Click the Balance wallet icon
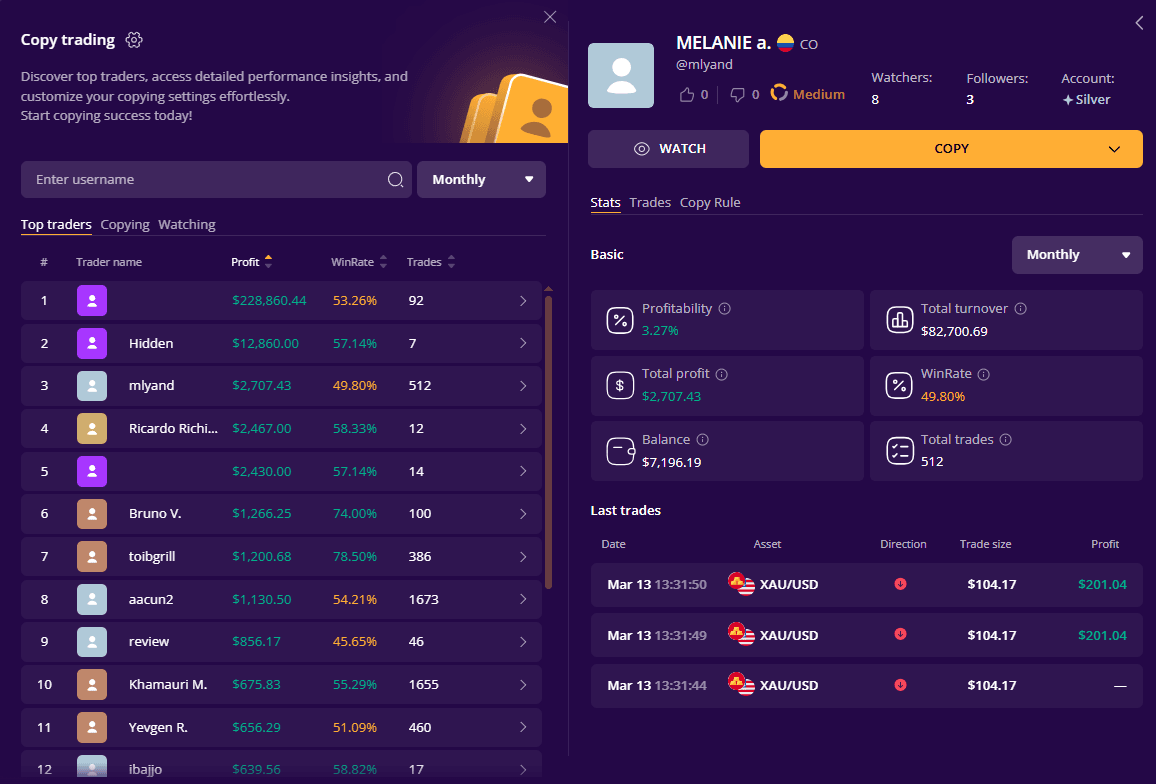Screen dimensions: 1156x784 (x=620, y=451)
